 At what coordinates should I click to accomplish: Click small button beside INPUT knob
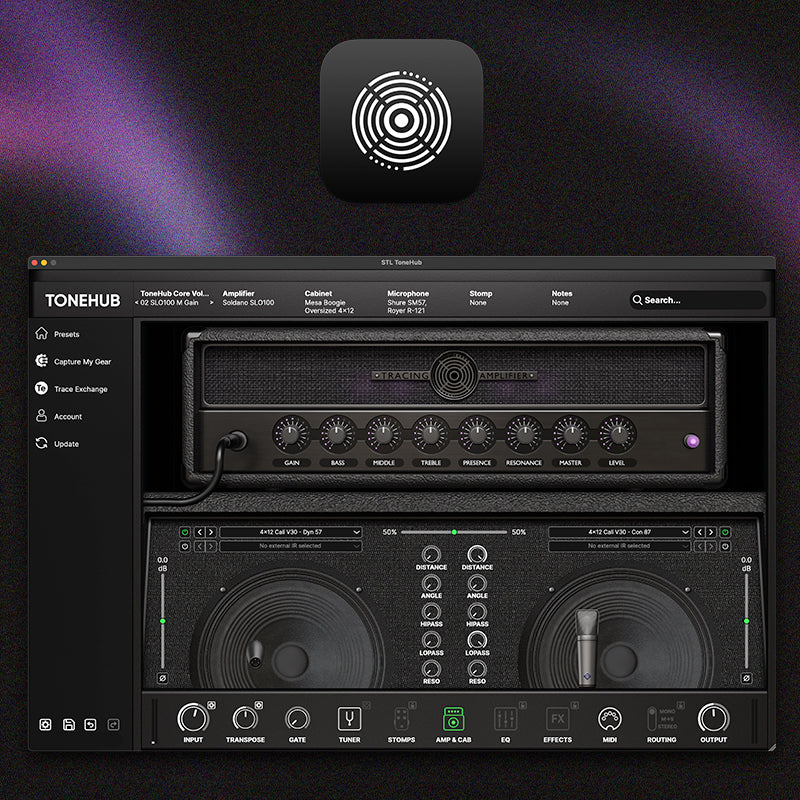pyautogui.click(x=211, y=705)
